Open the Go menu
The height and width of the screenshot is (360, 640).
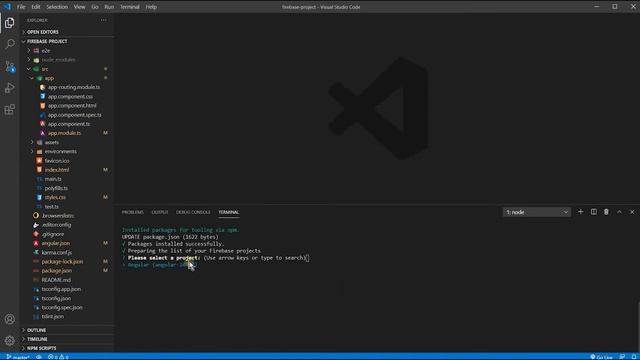click(95, 7)
